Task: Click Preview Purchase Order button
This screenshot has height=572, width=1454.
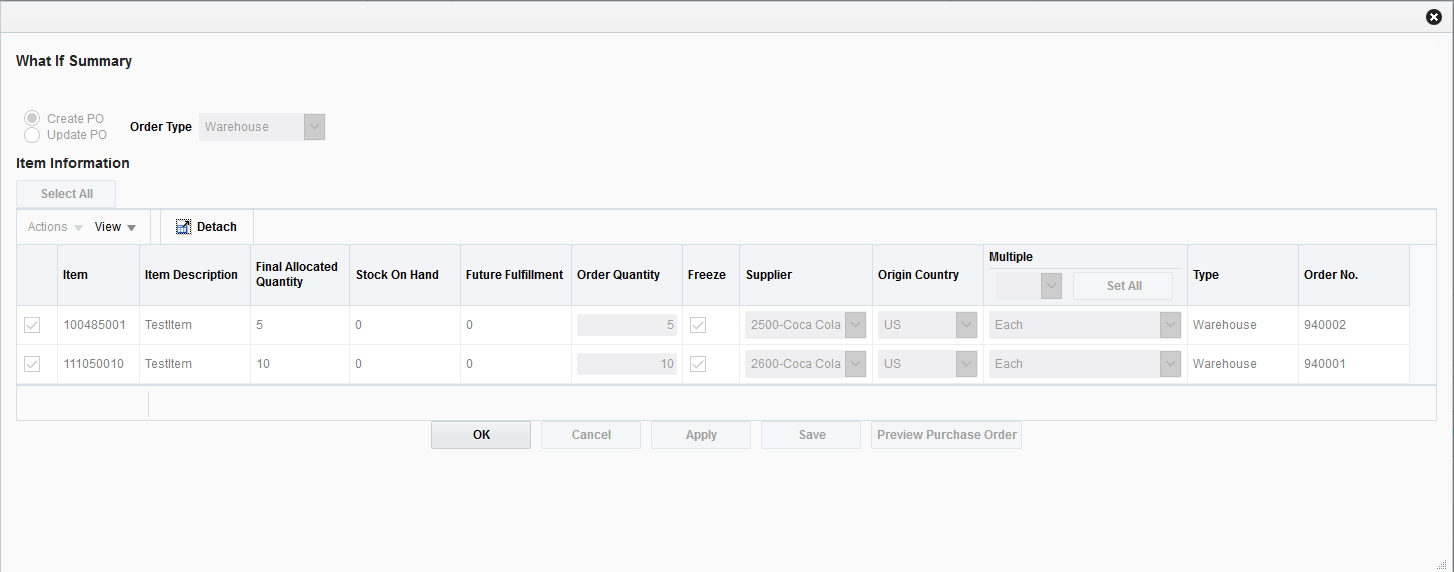Action: (947, 435)
